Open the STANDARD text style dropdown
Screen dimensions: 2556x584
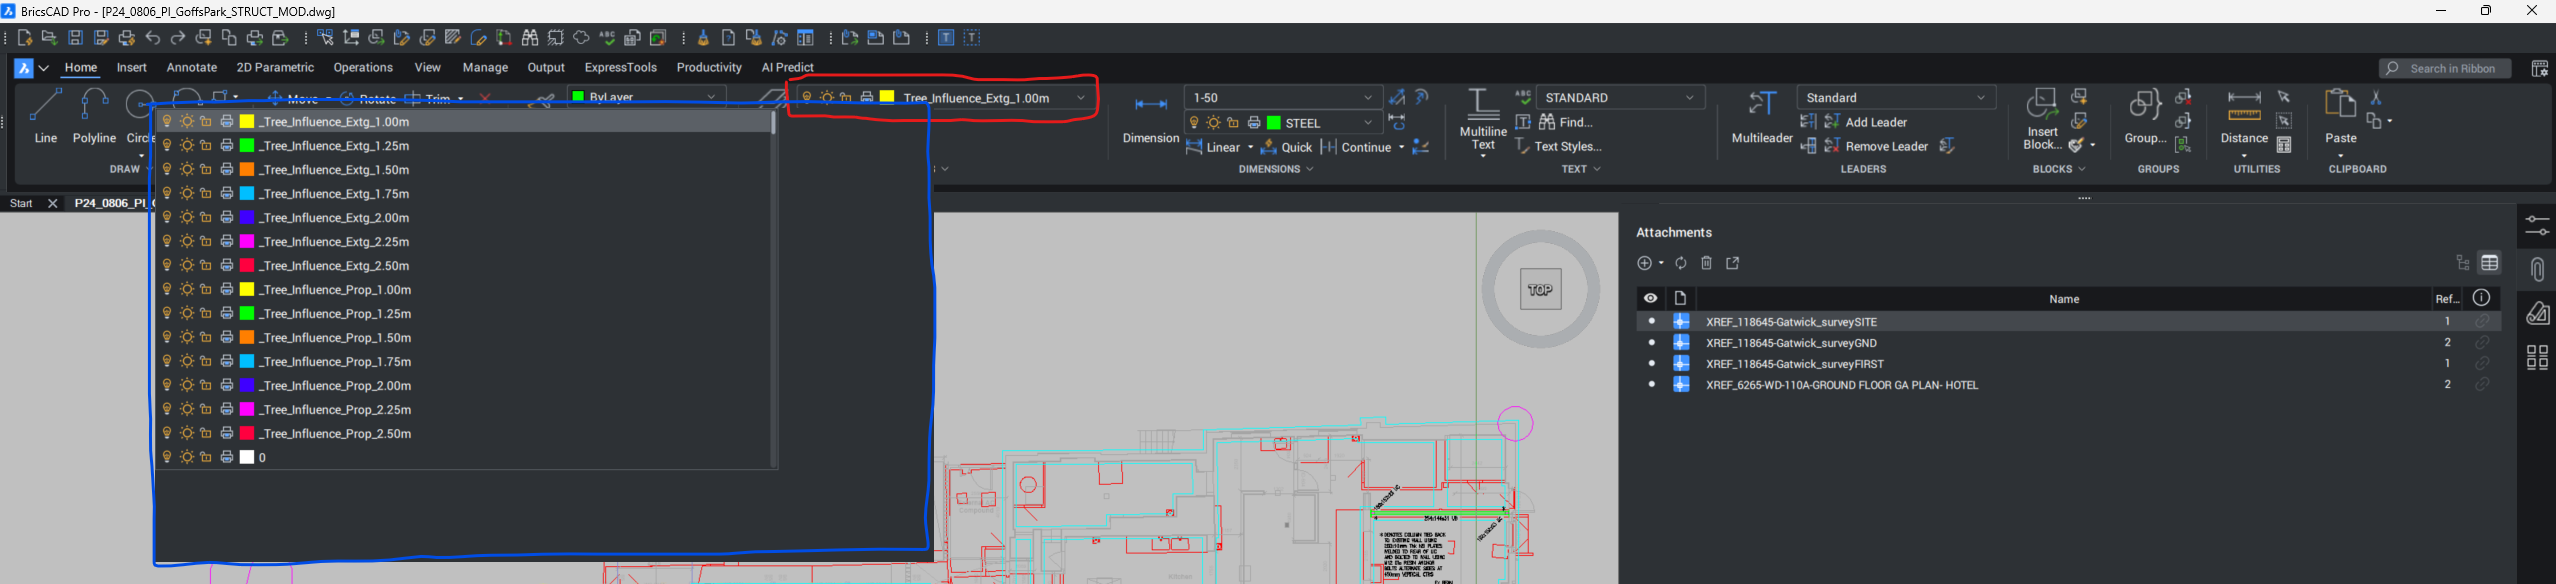pyautogui.click(x=1689, y=98)
